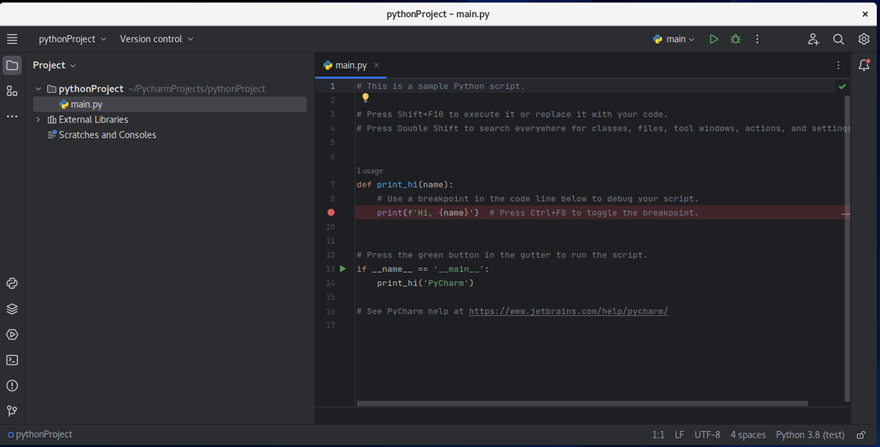Click the red breakpoint stripe marker

coord(846,214)
